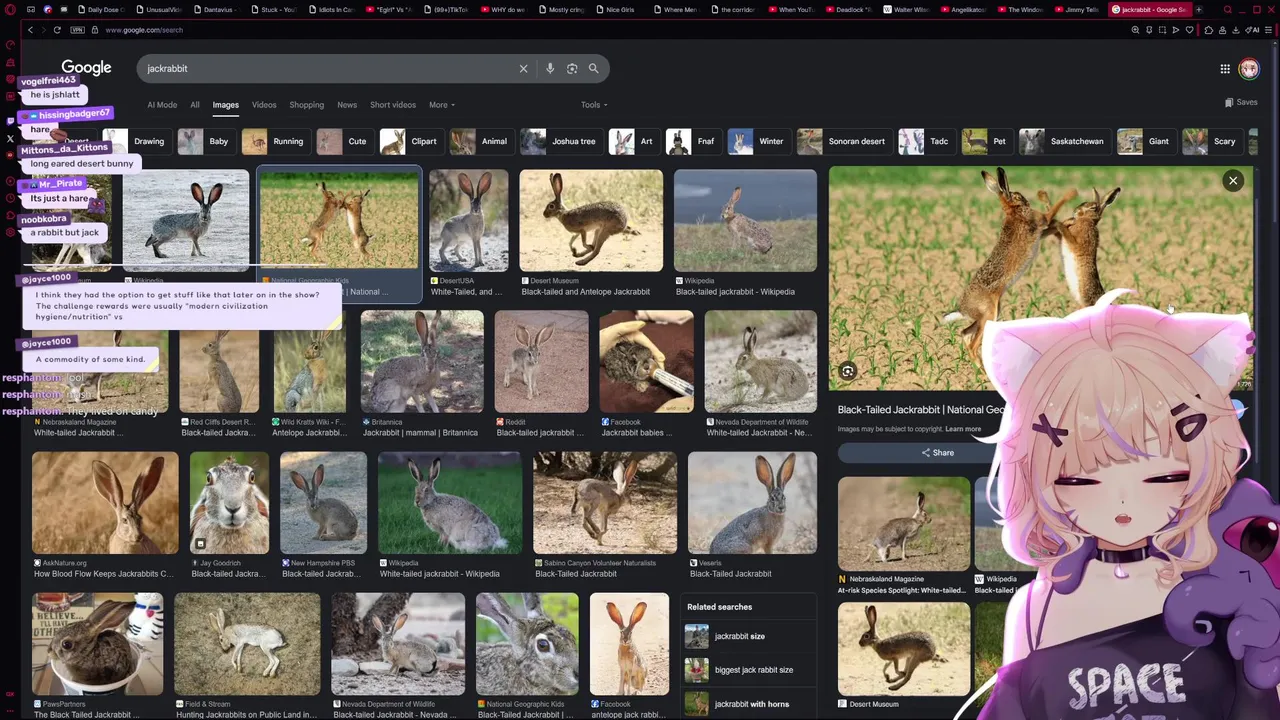Filter images by Drawing chip
This screenshot has width=1280, height=720.
point(135,141)
